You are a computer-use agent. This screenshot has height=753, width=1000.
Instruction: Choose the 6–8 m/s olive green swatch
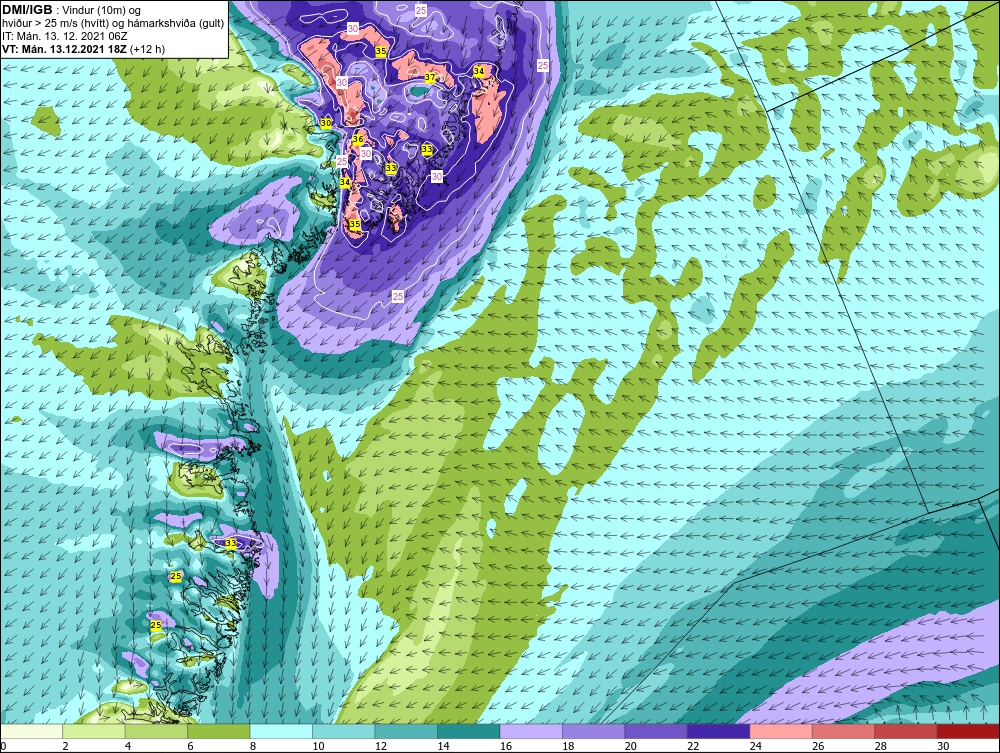[219, 731]
